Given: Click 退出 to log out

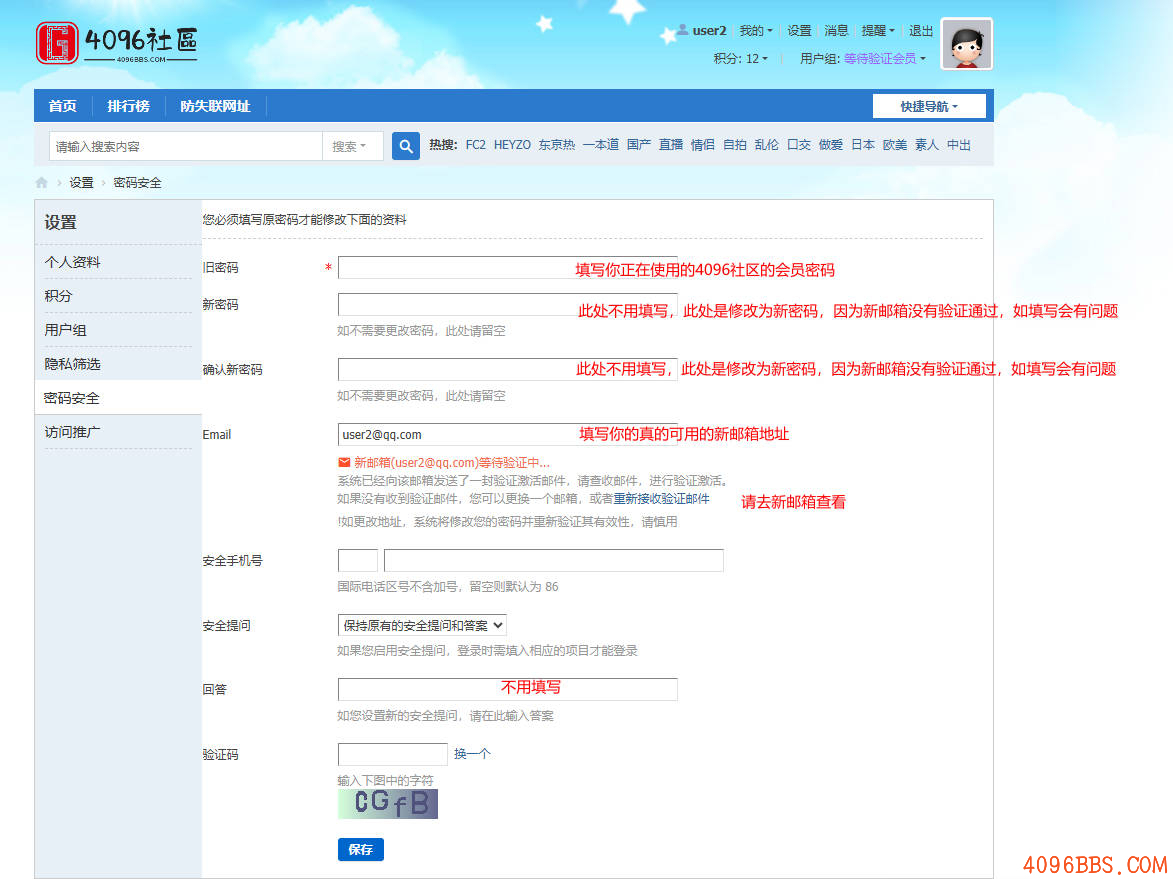Looking at the screenshot, I should point(920,31).
